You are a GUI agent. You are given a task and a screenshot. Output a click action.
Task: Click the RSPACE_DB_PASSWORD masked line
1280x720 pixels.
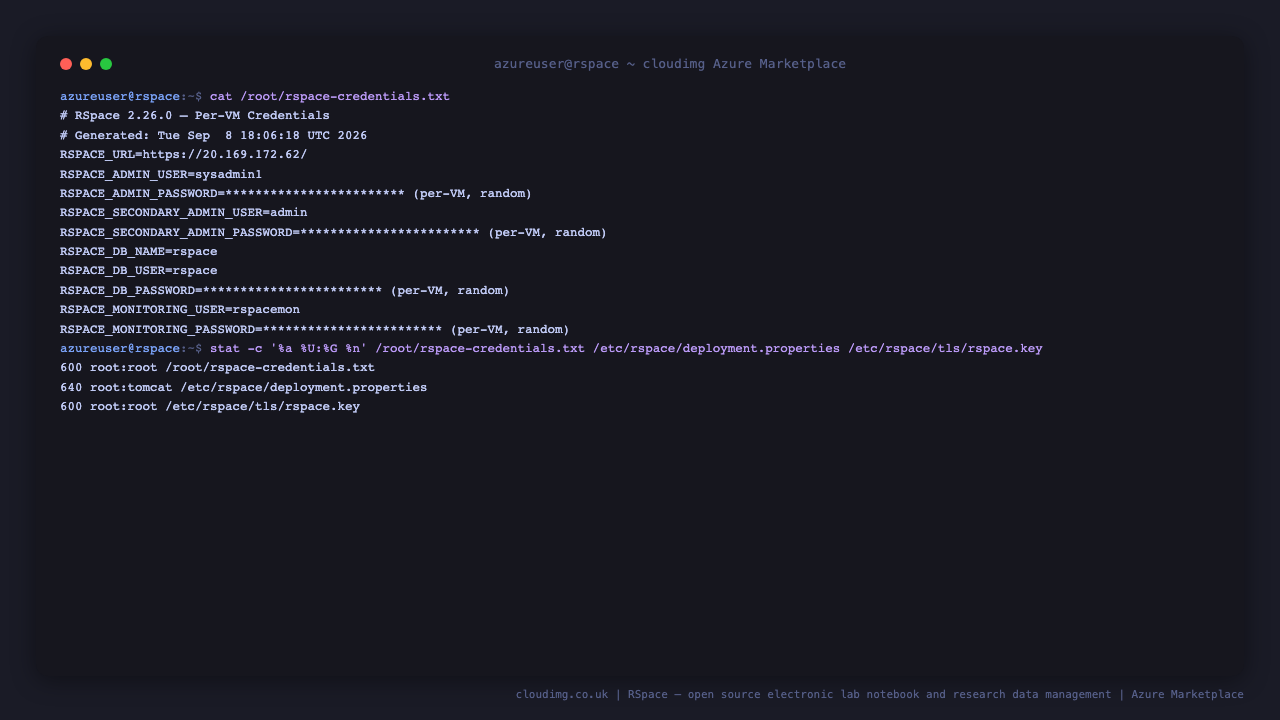[285, 290]
